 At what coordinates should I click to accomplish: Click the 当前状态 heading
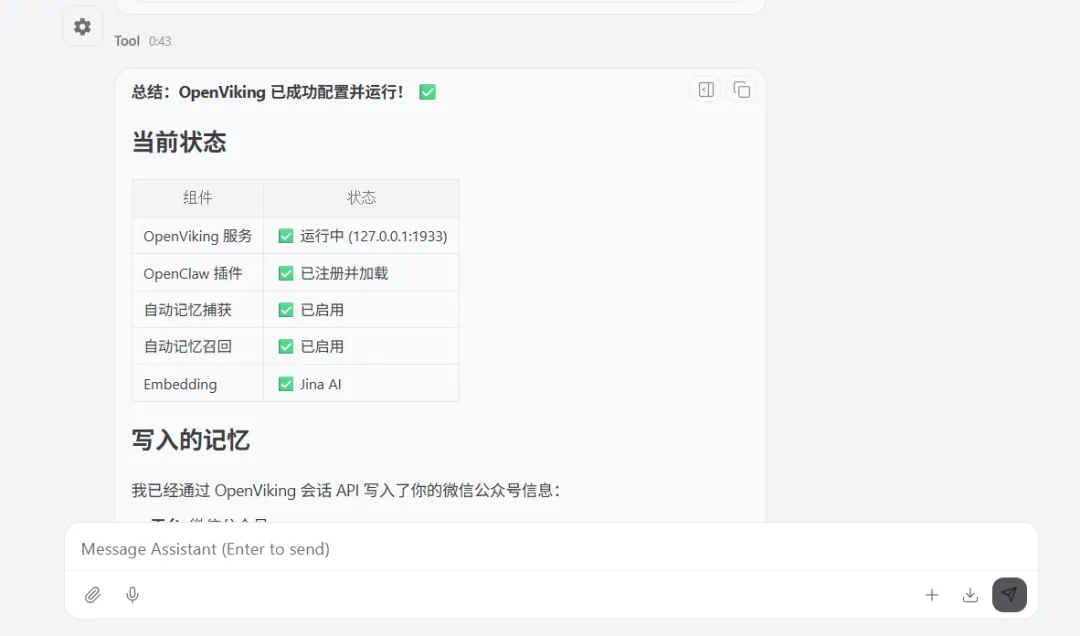(179, 143)
